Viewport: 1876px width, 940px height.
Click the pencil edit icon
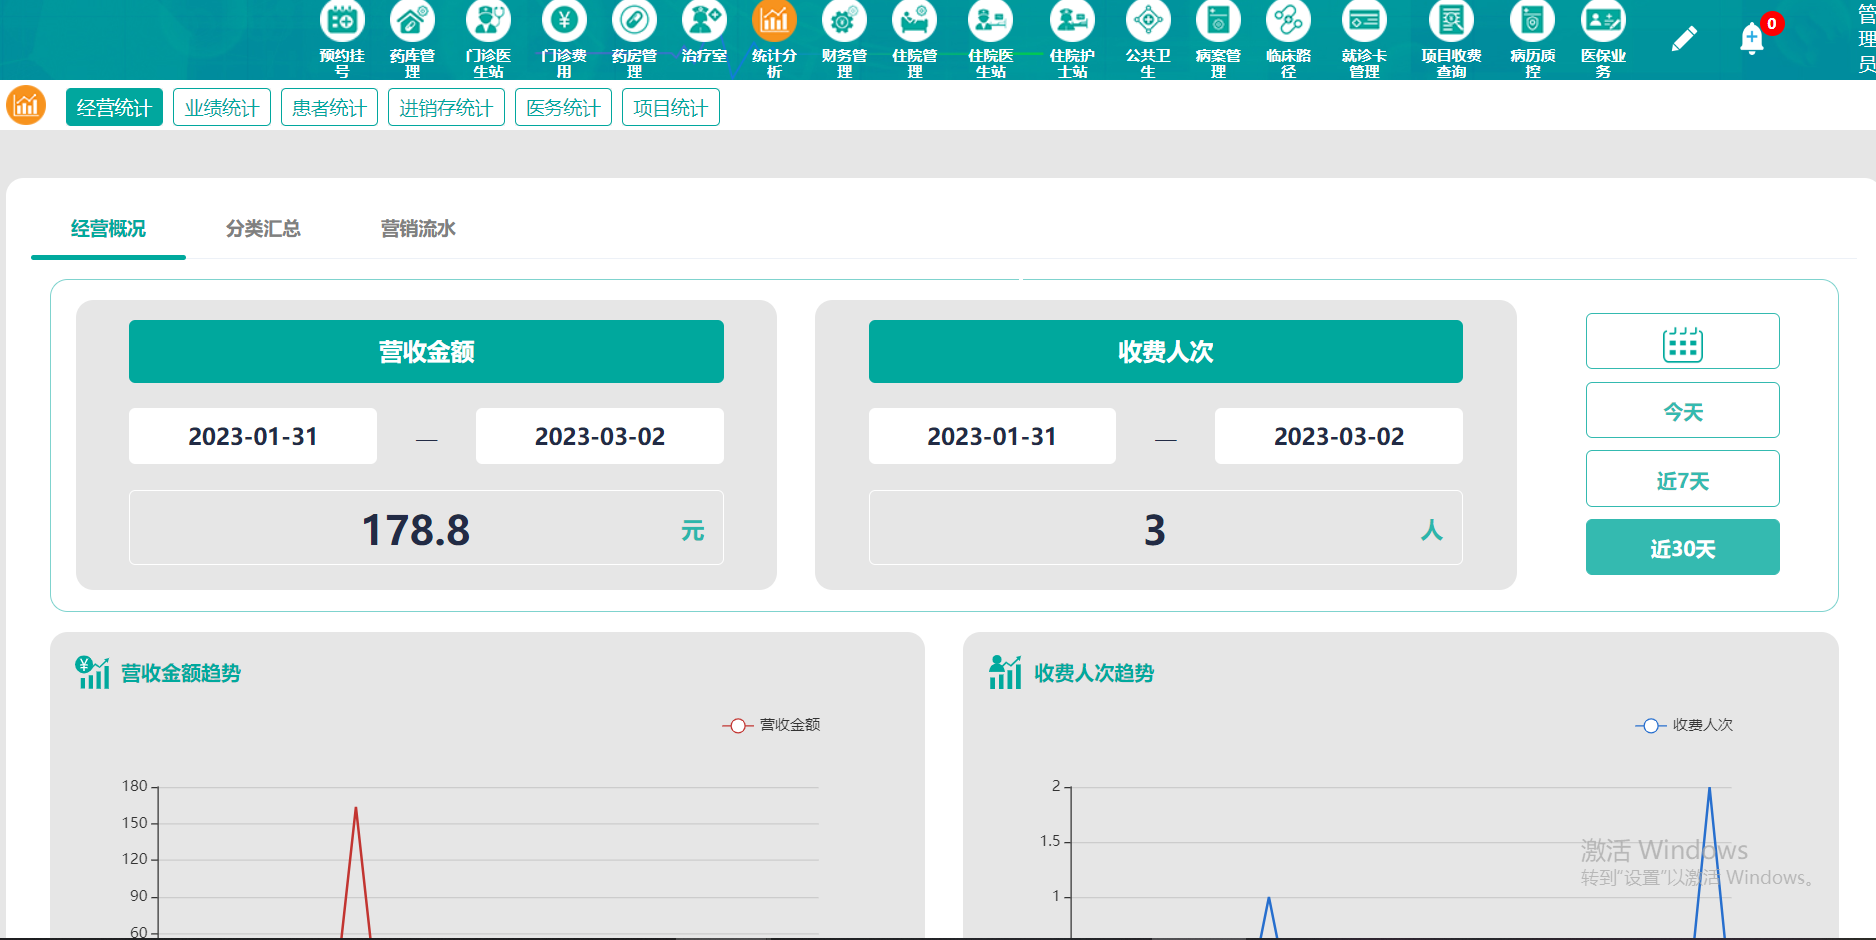[1684, 39]
